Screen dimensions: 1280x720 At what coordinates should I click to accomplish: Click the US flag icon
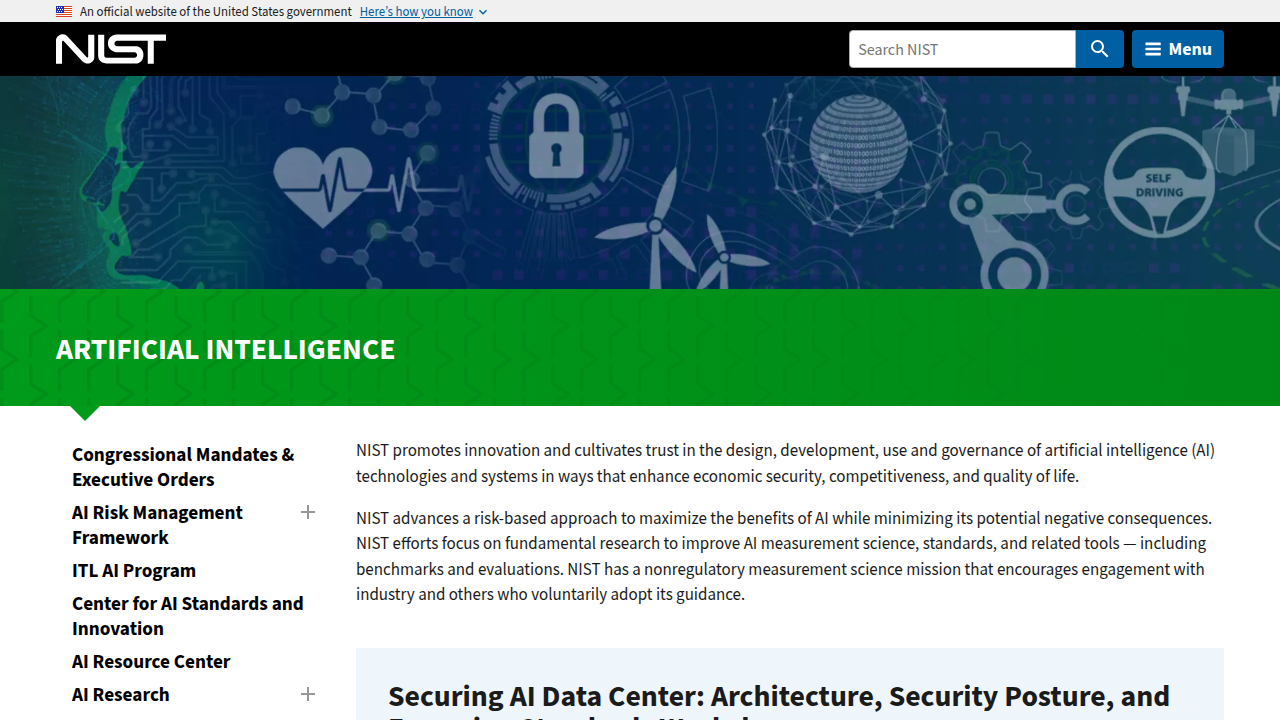click(64, 11)
